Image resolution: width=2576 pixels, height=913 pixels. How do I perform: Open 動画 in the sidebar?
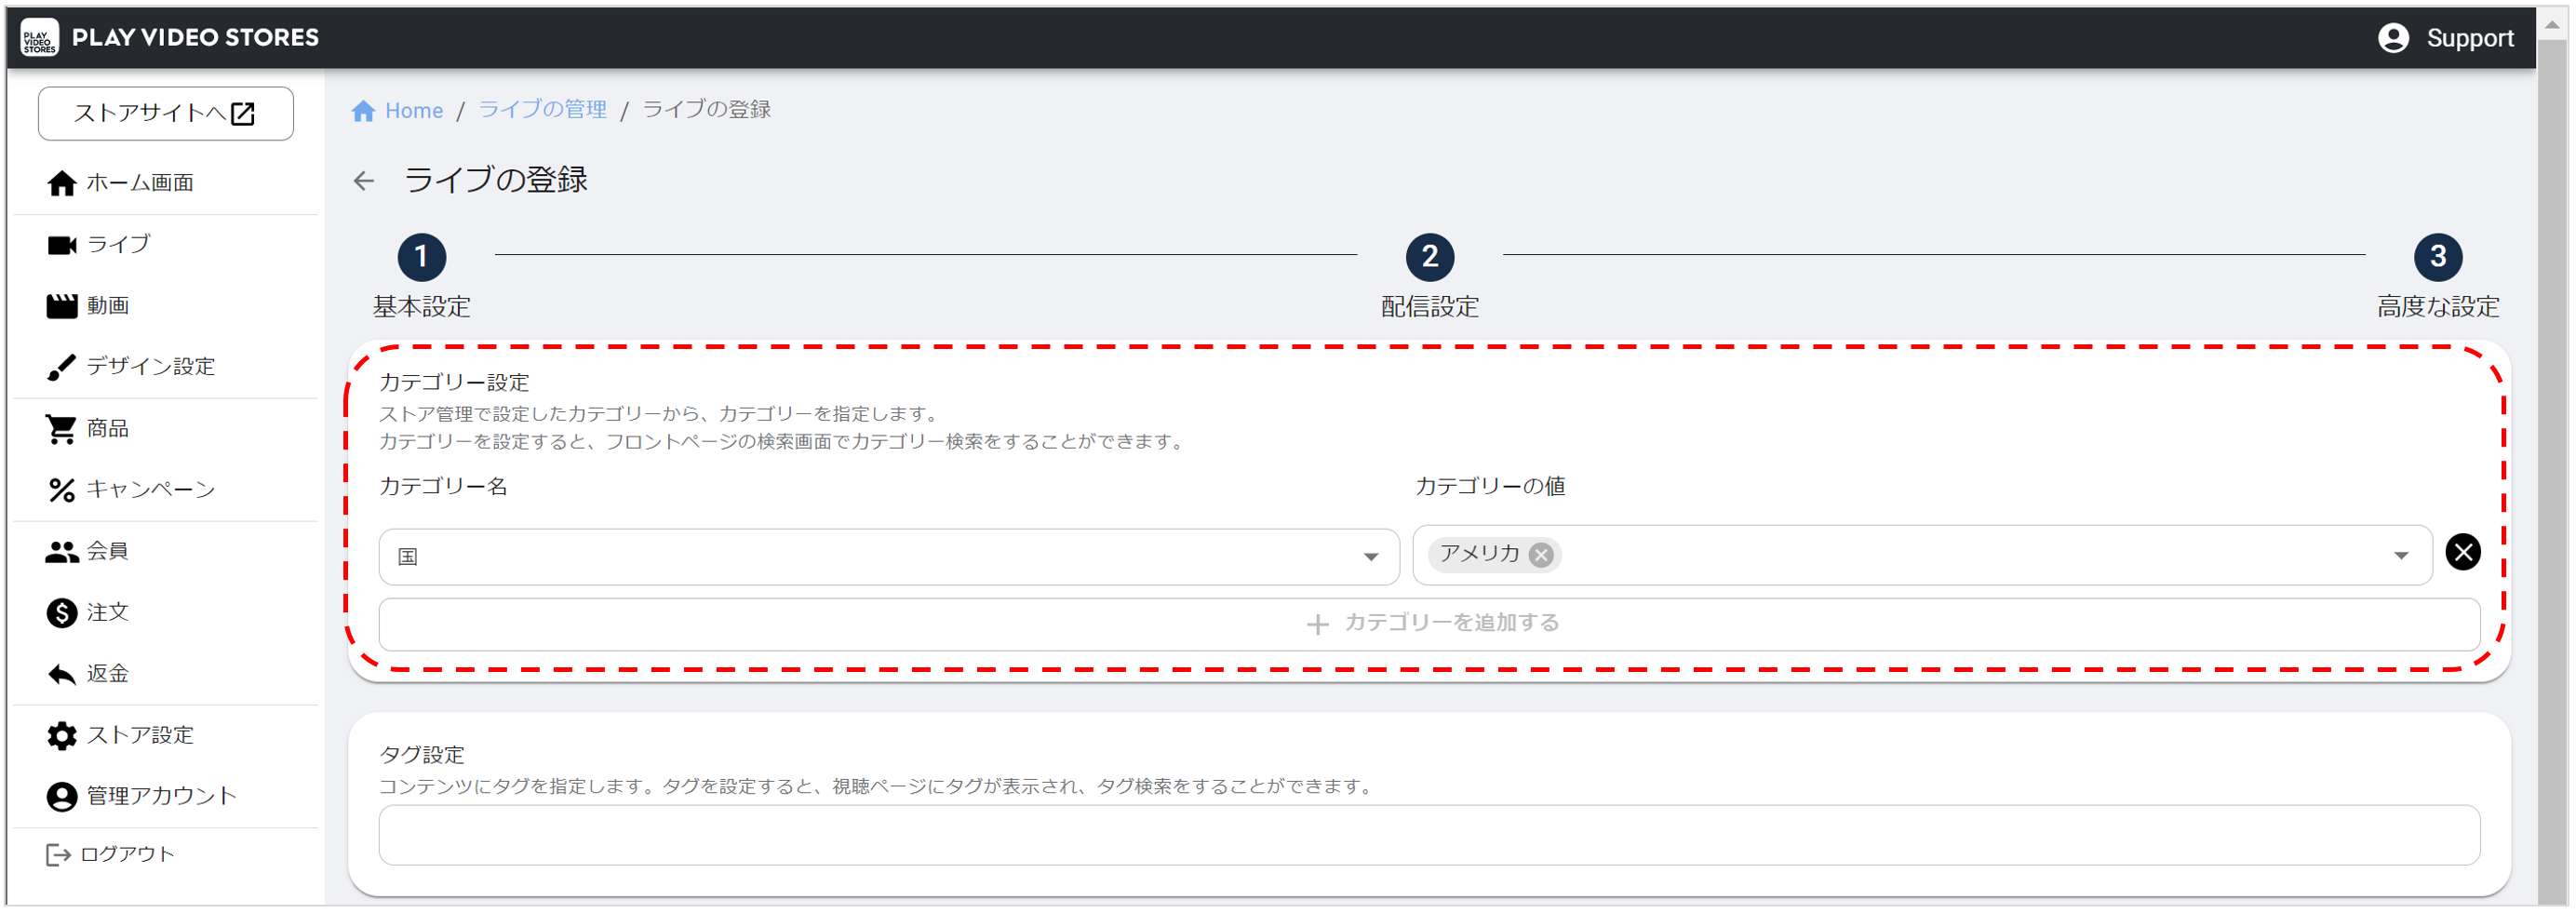click(107, 306)
